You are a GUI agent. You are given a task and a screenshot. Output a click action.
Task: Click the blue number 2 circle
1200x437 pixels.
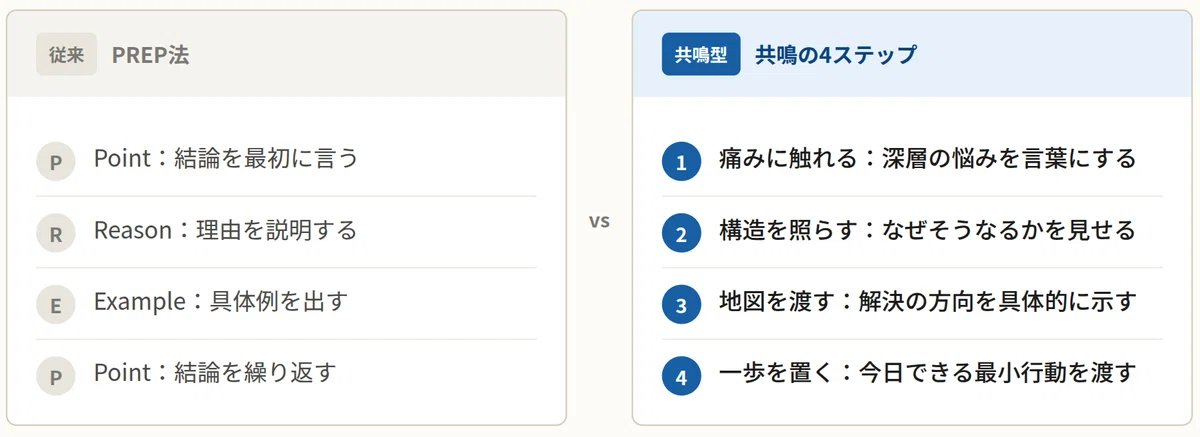point(682,234)
